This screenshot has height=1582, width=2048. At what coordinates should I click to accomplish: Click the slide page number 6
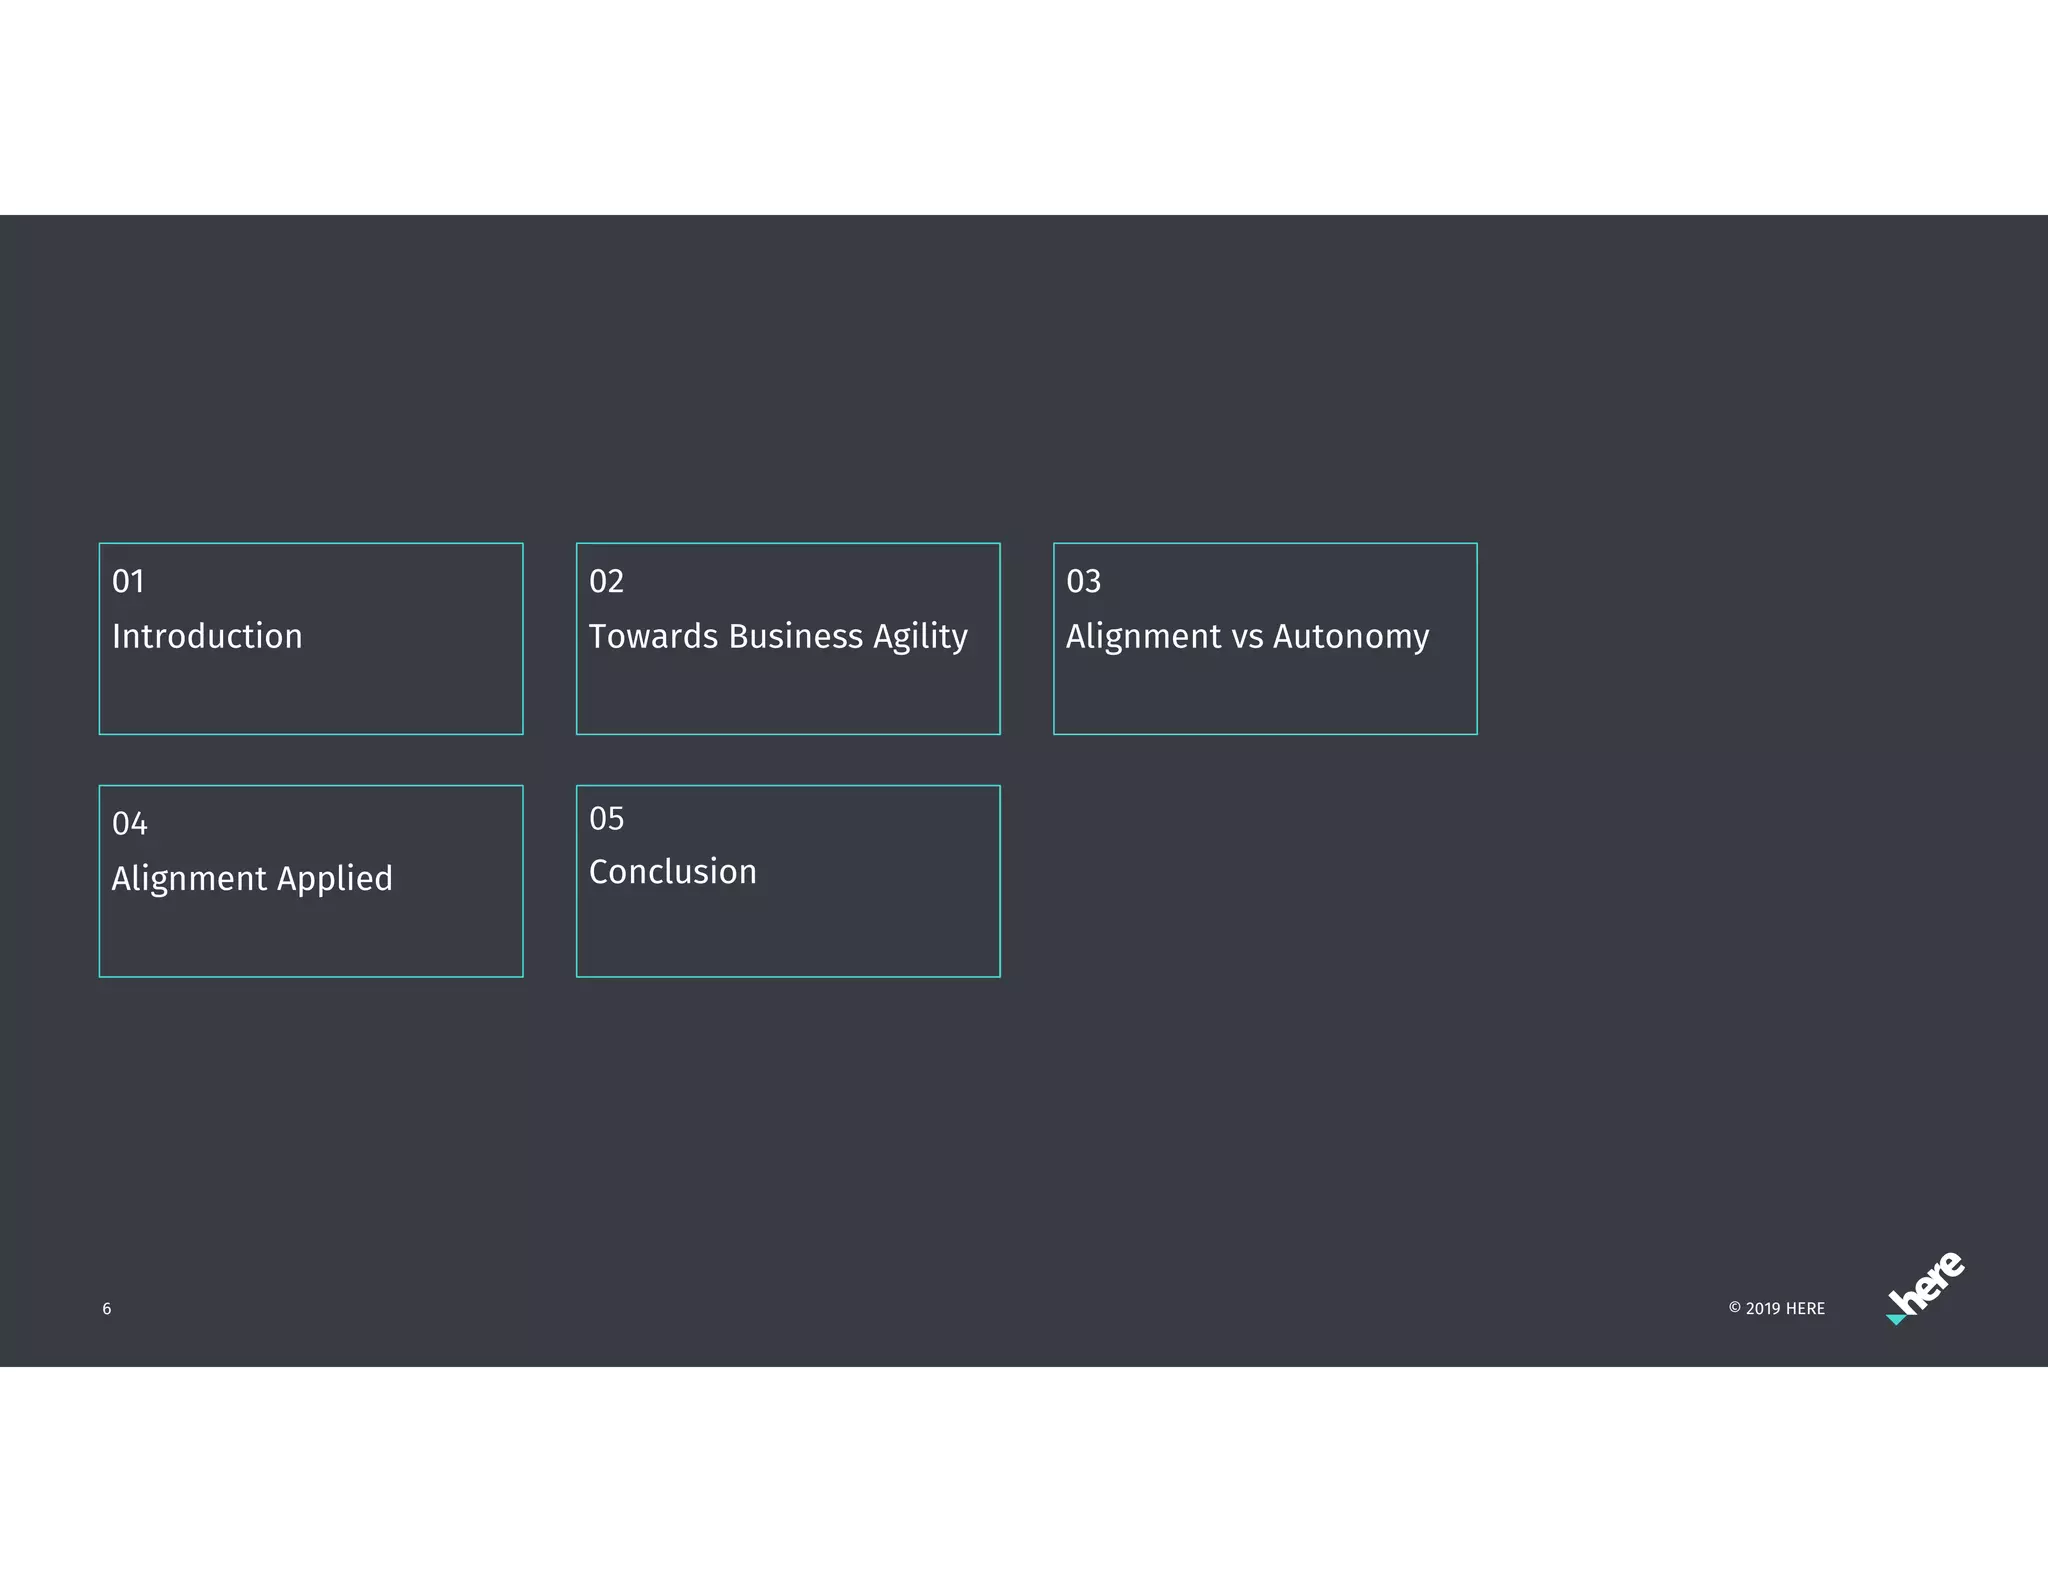coord(107,1309)
